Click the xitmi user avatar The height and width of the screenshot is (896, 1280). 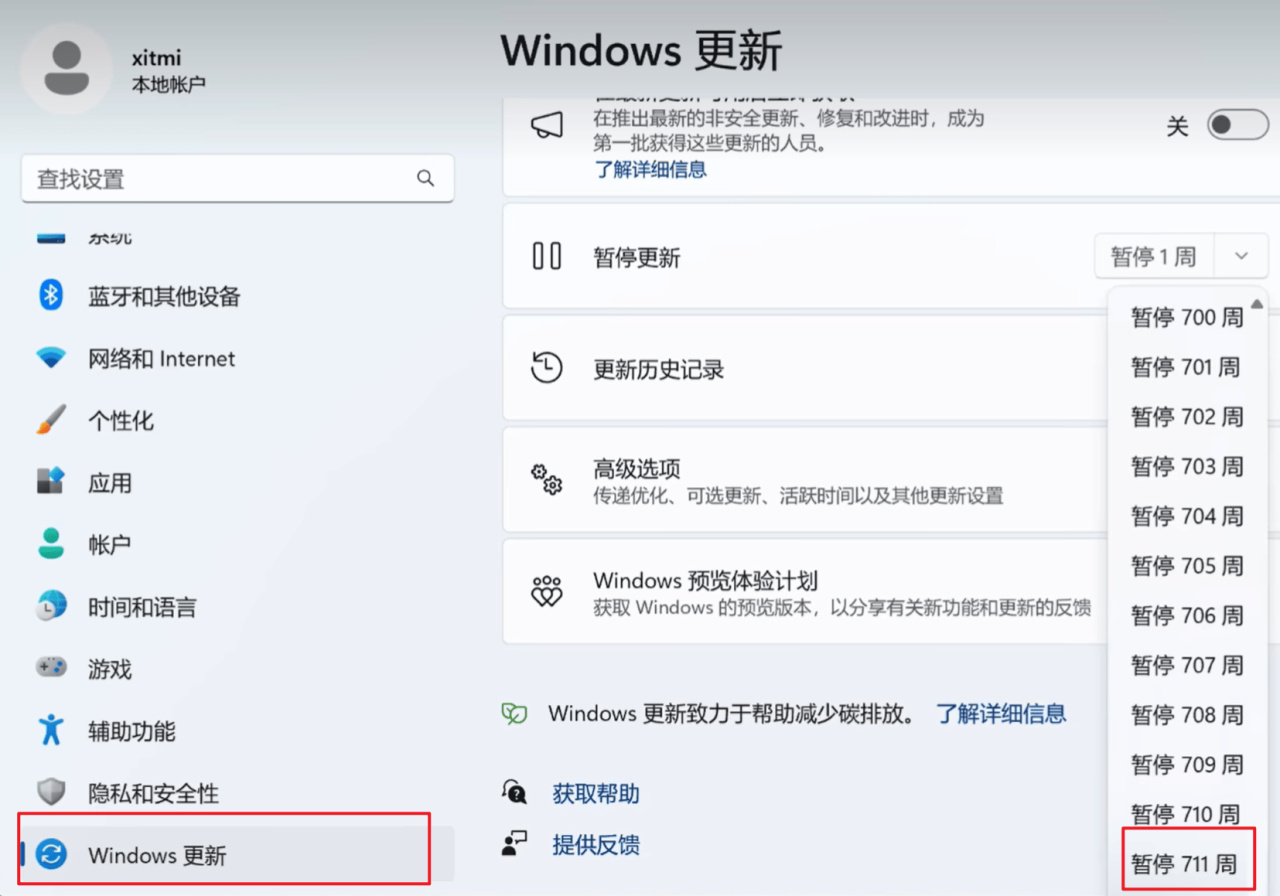[x=66, y=68]
